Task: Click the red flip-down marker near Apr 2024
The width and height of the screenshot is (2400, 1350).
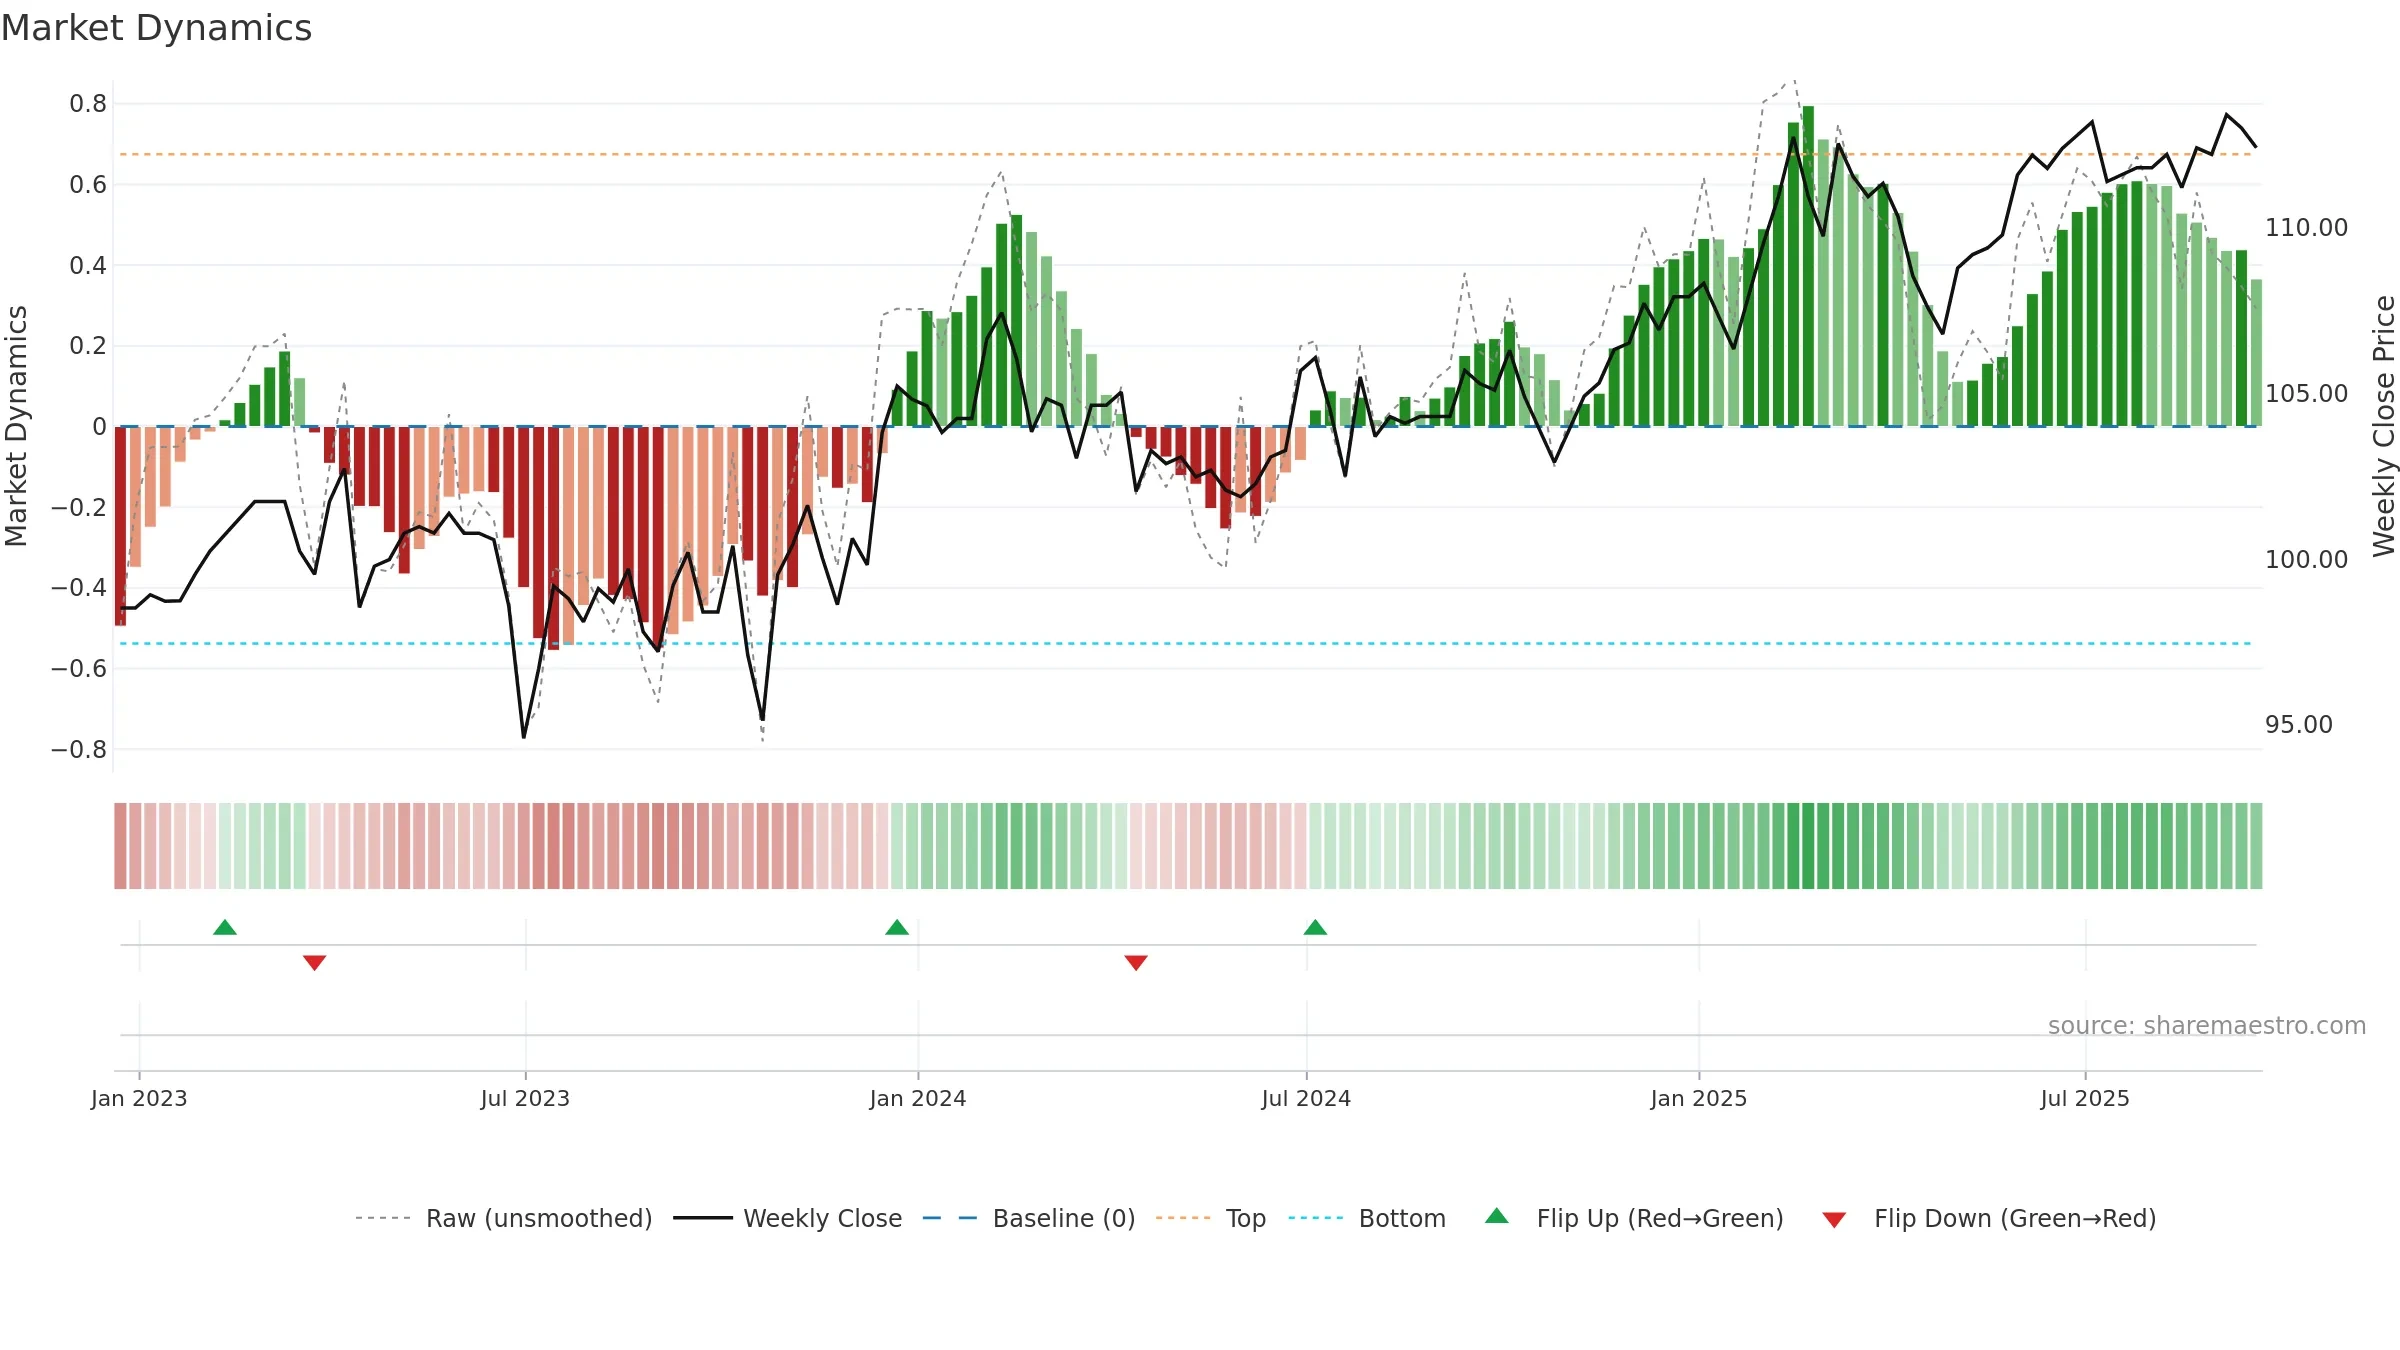Action: (1136, 962)
